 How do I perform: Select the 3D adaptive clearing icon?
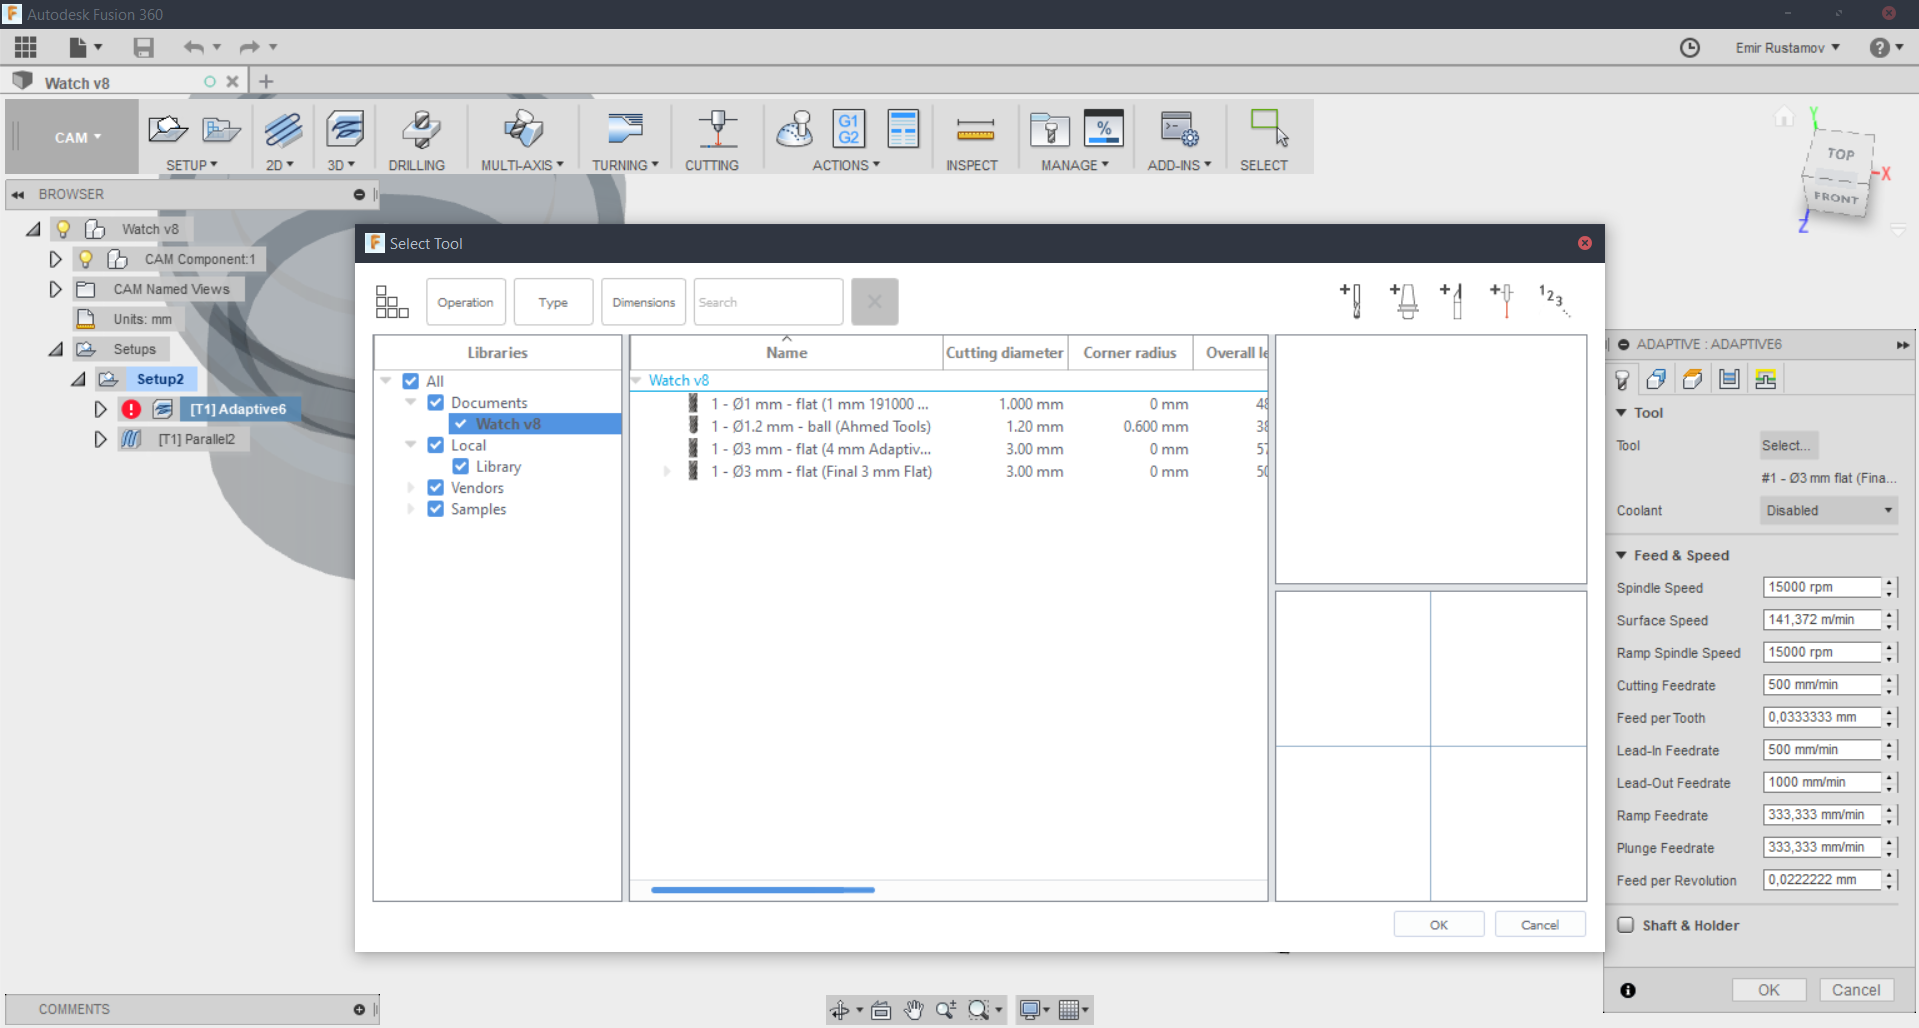tap(345, 130)
